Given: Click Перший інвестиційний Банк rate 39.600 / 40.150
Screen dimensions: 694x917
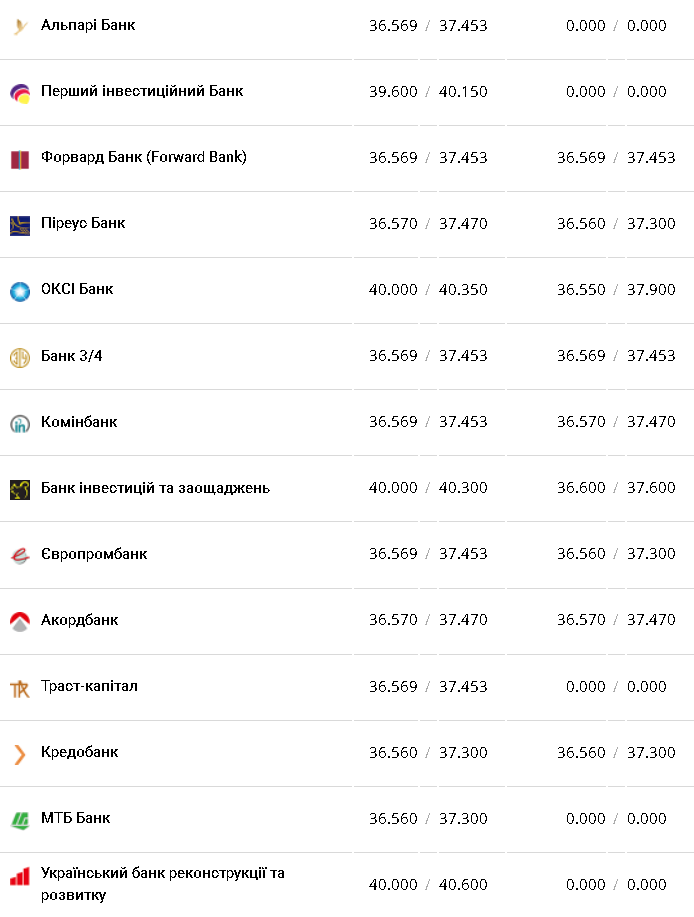Looking at the screenshot, I should click(x=428, y=91).
